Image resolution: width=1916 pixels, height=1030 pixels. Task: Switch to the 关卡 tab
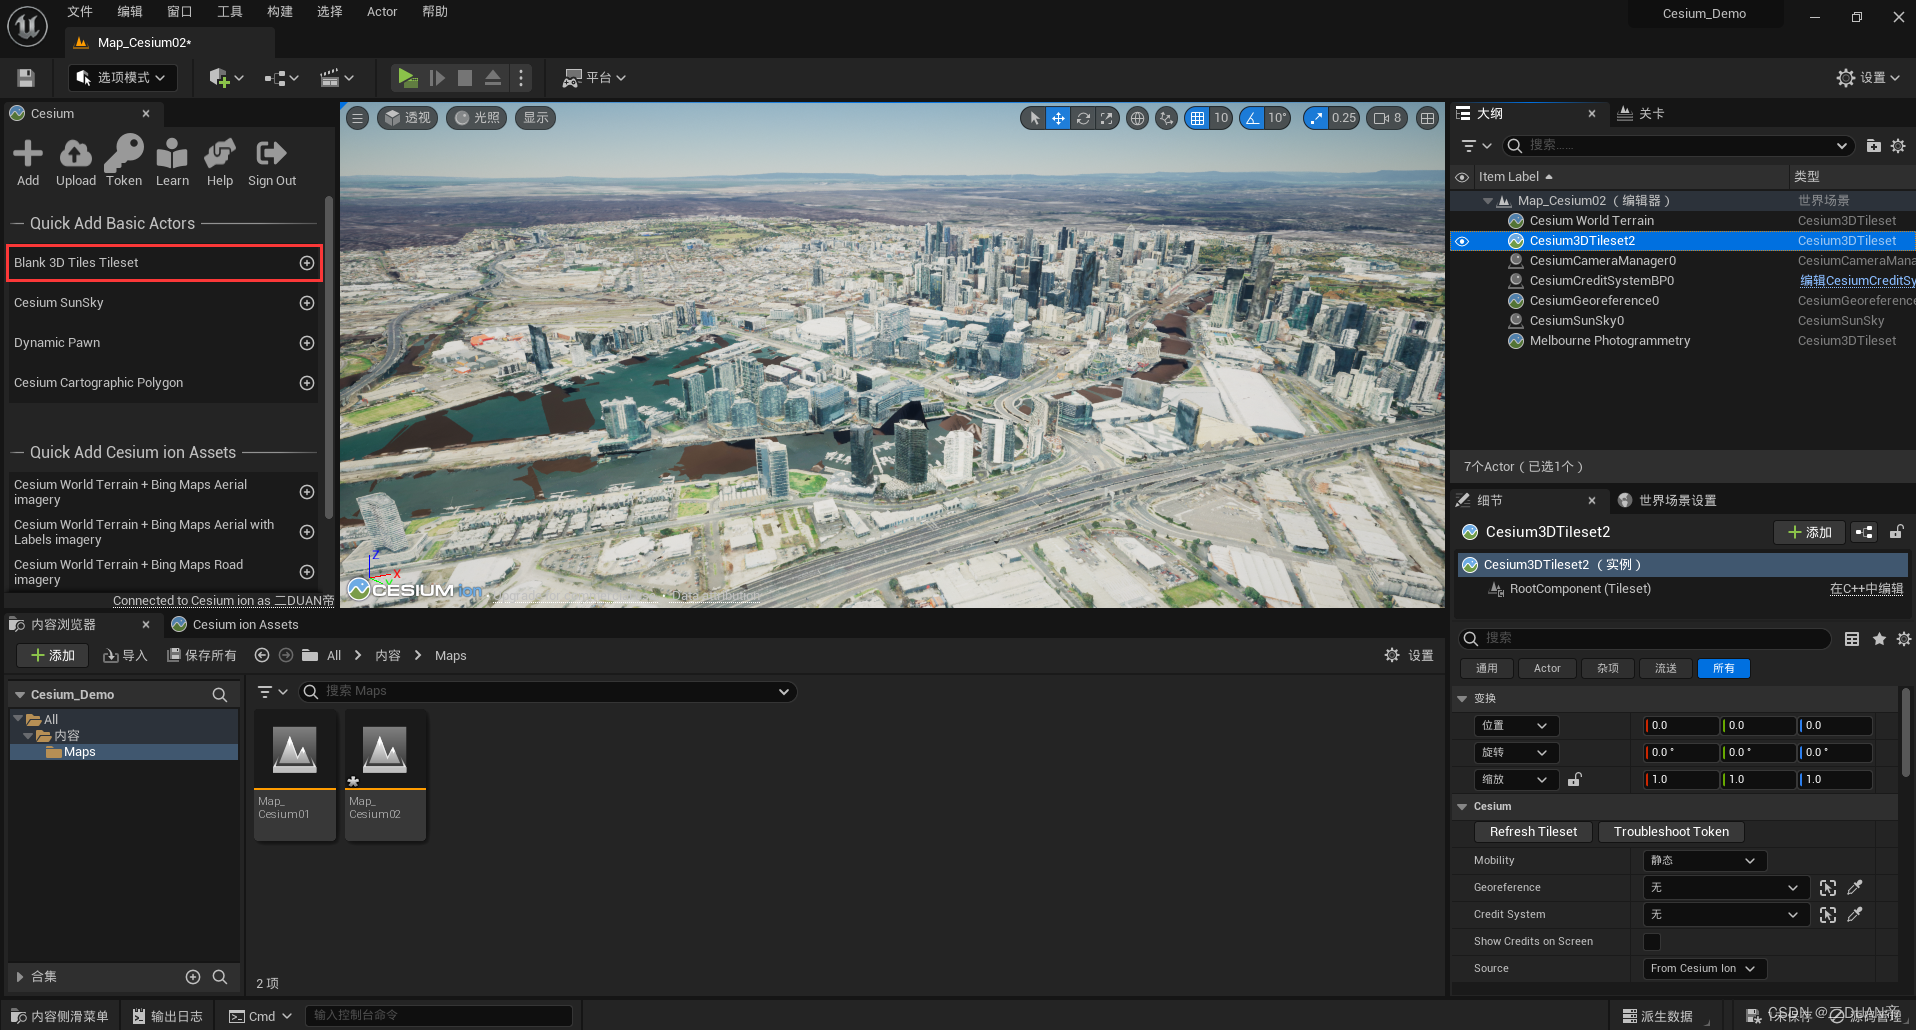(1641, 114)
